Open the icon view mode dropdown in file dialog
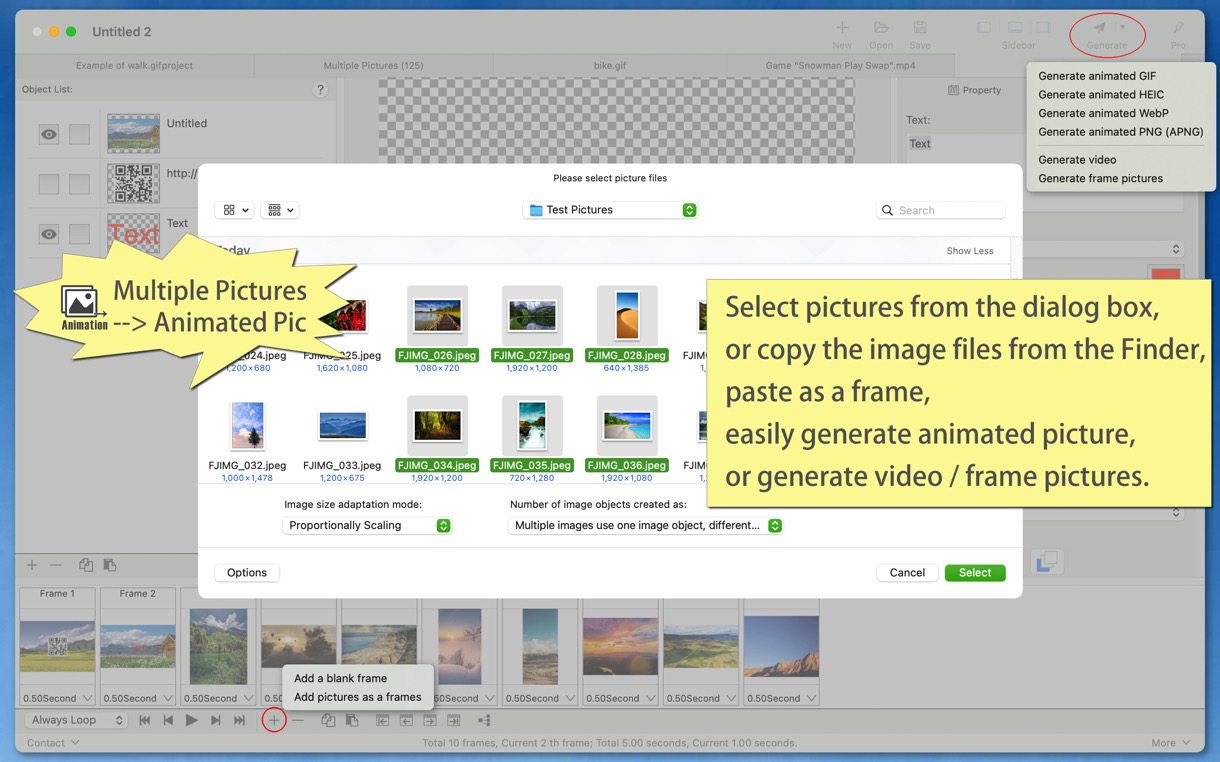The width and height of the screenshot is (1220, 762). [235, 210]
